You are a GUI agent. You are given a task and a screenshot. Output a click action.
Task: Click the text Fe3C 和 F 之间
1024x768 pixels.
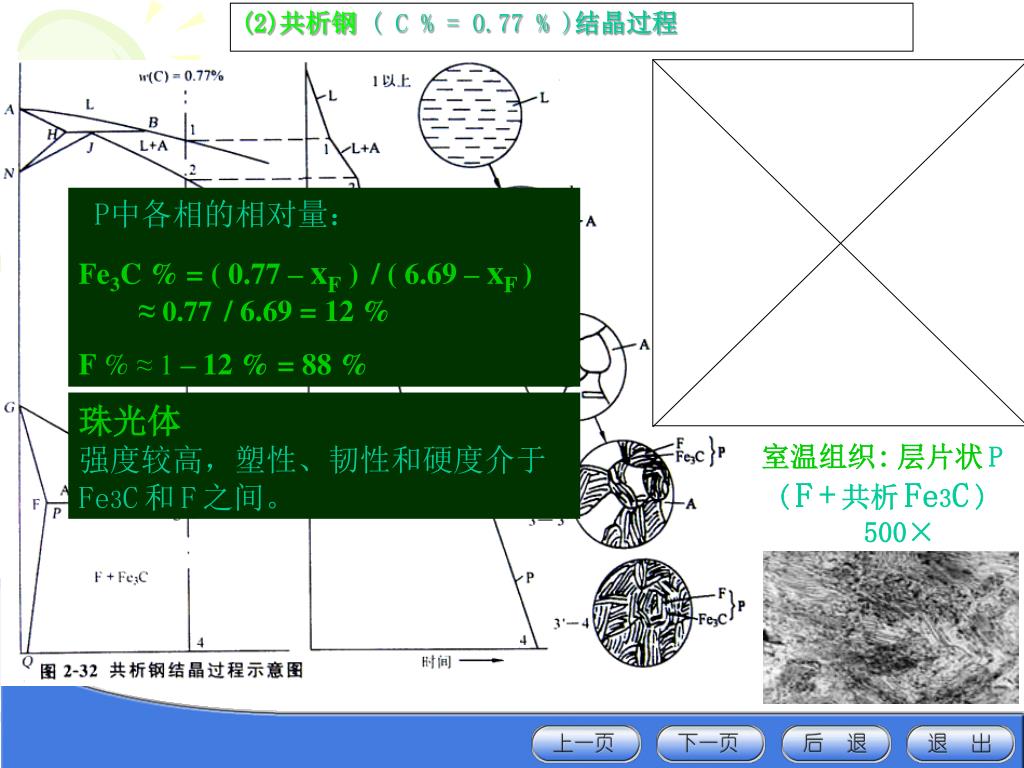[180, 498]
